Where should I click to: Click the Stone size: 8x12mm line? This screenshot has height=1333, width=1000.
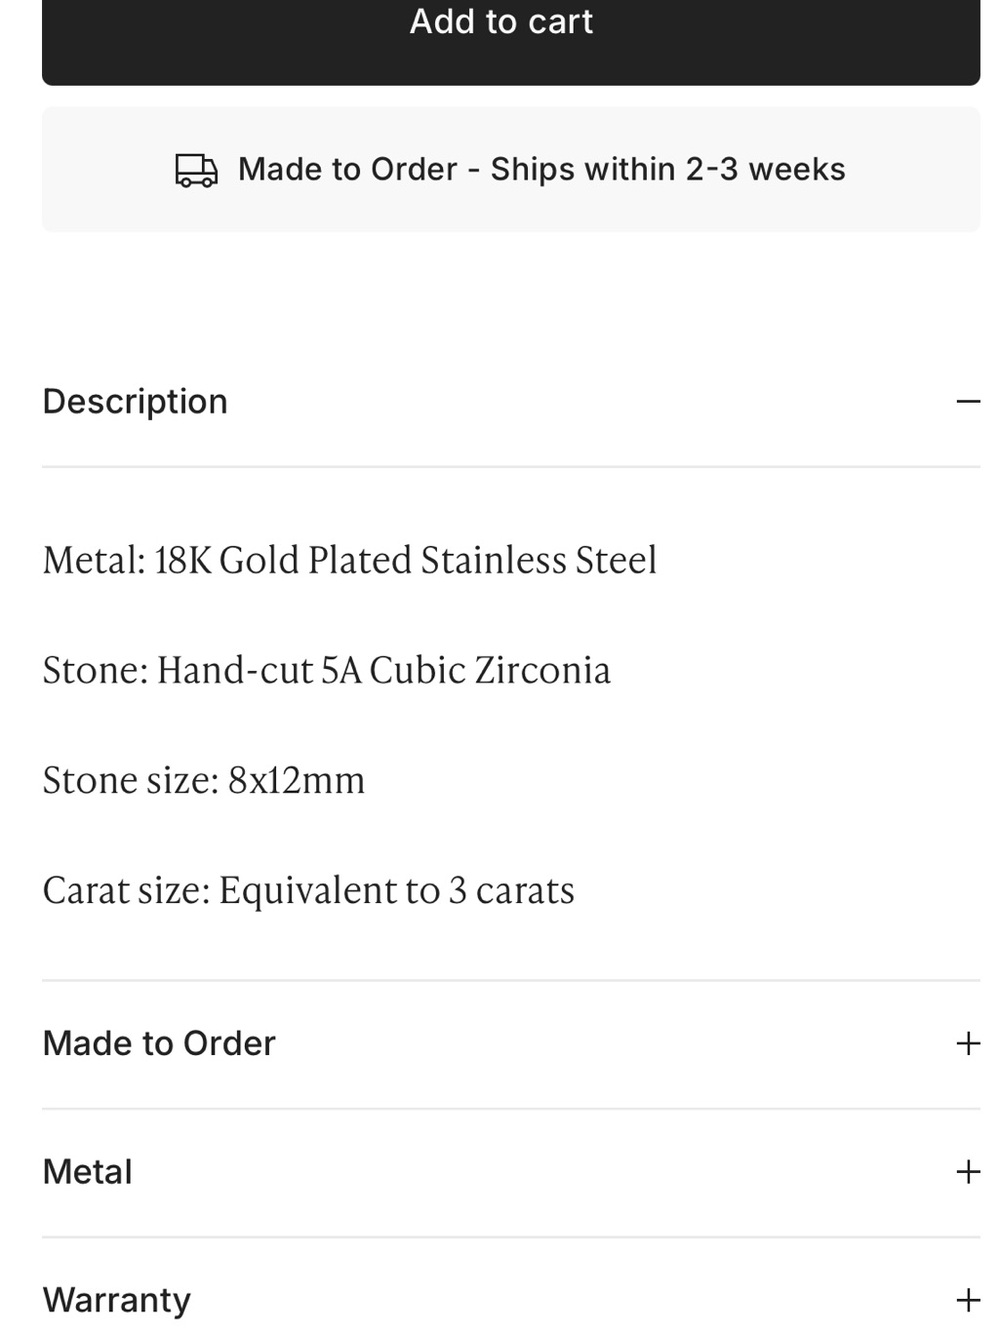pyautogui.click(x=204, y=780)
